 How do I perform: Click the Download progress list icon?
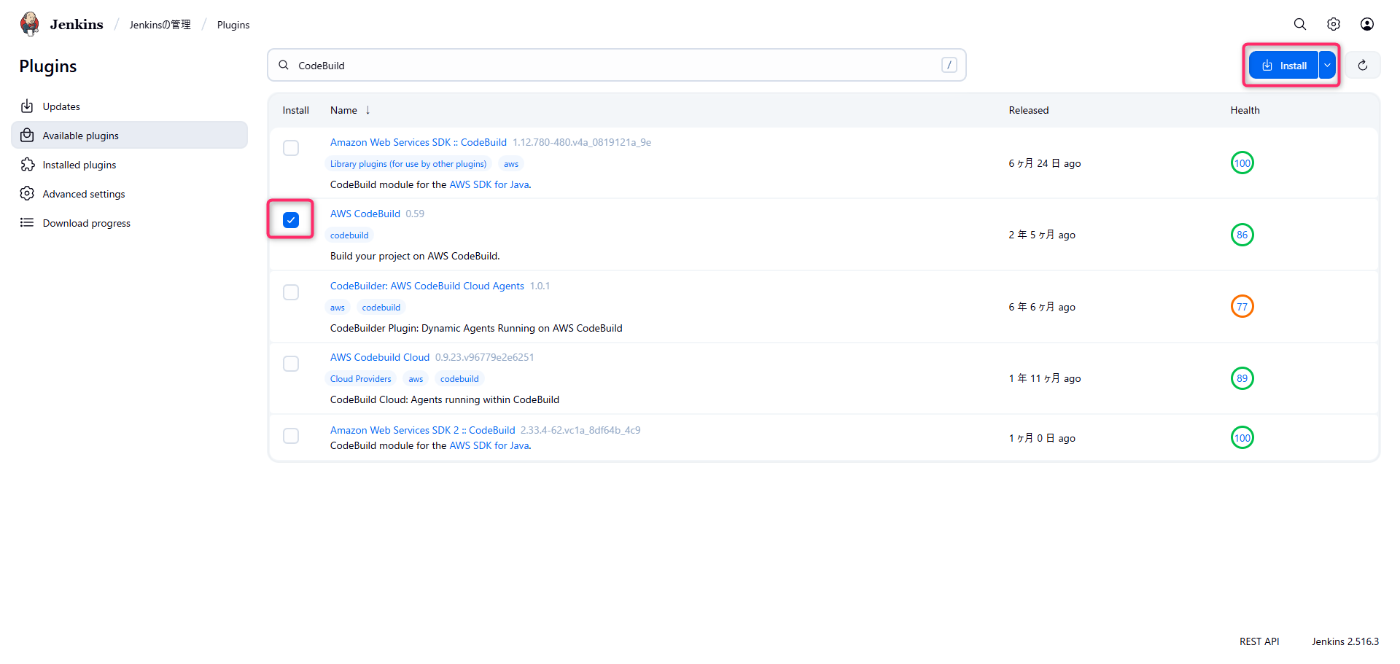coord(27,223)
